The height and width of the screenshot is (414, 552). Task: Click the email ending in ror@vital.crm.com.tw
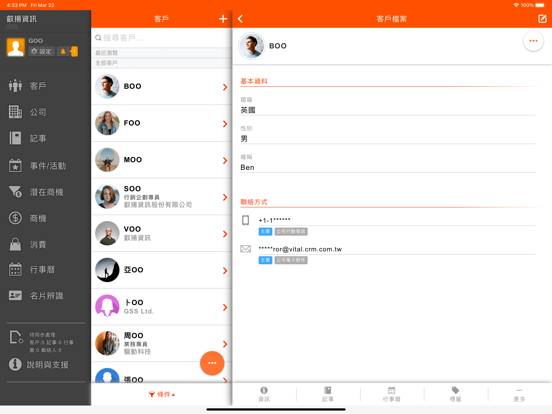(x=300, y=249)
